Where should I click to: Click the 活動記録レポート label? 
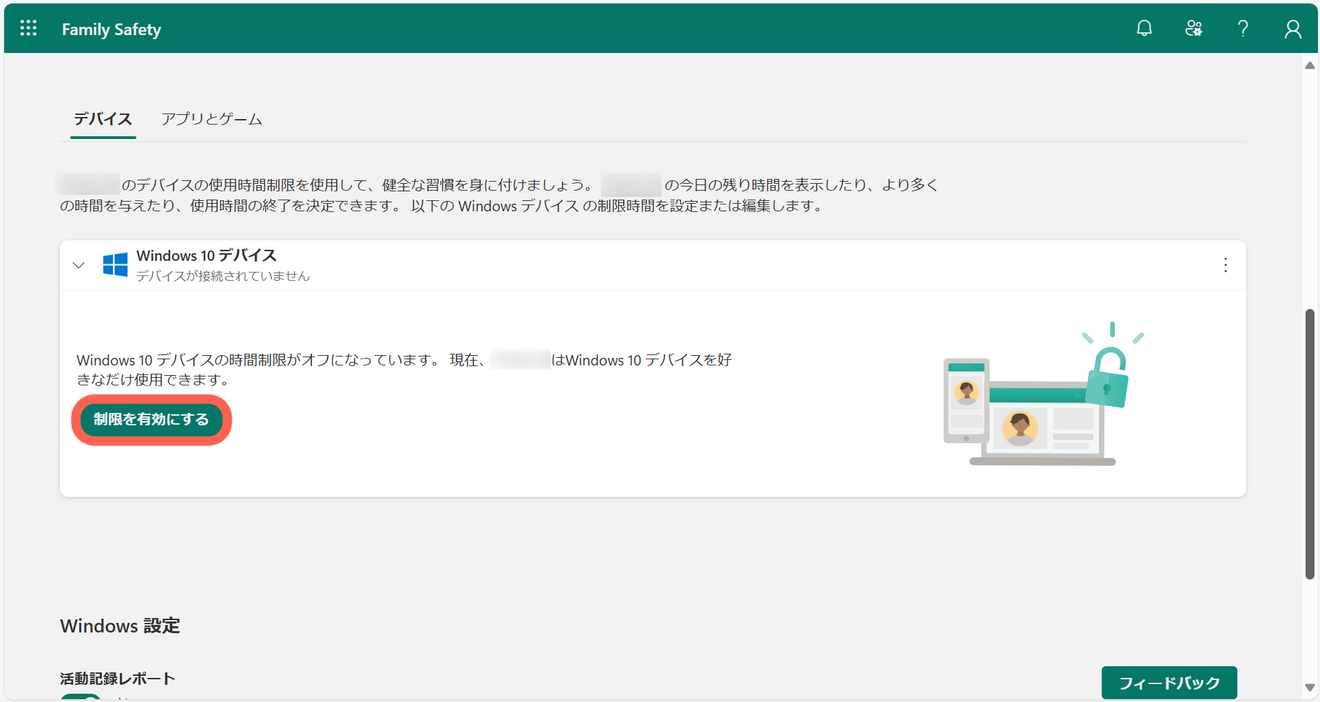click(117, 678)
